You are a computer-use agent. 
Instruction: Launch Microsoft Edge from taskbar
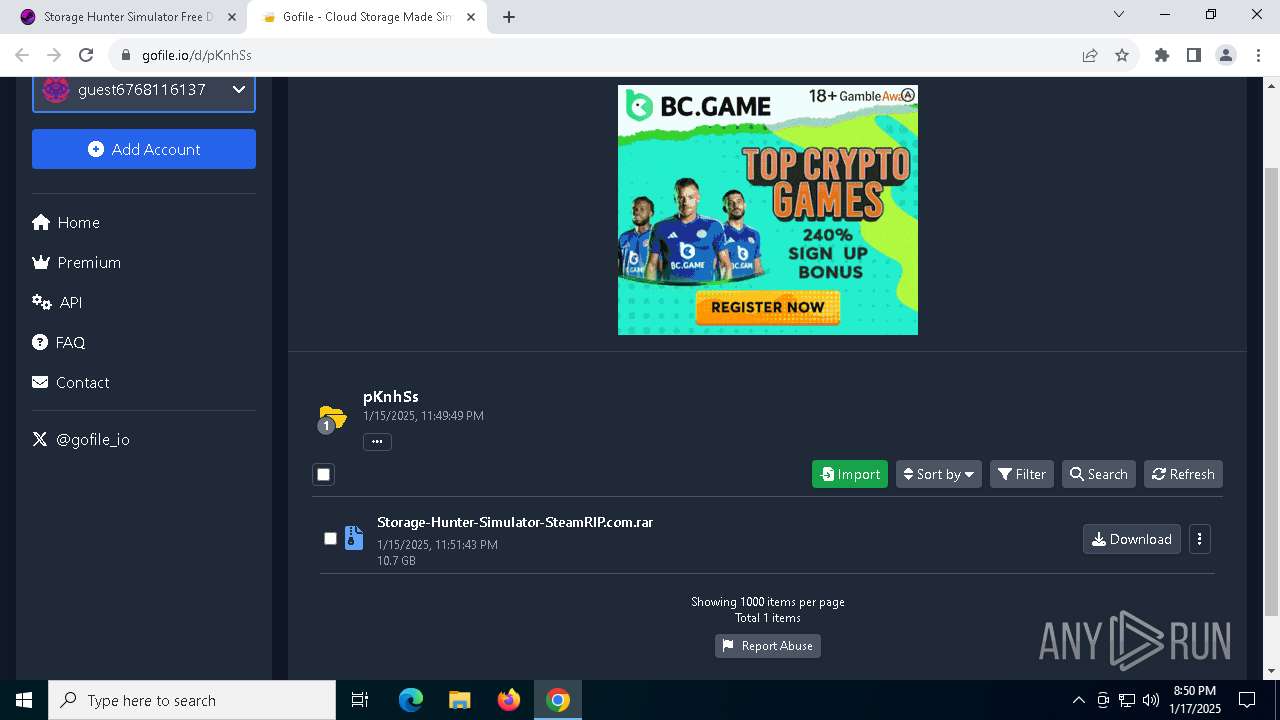[411, 700]
